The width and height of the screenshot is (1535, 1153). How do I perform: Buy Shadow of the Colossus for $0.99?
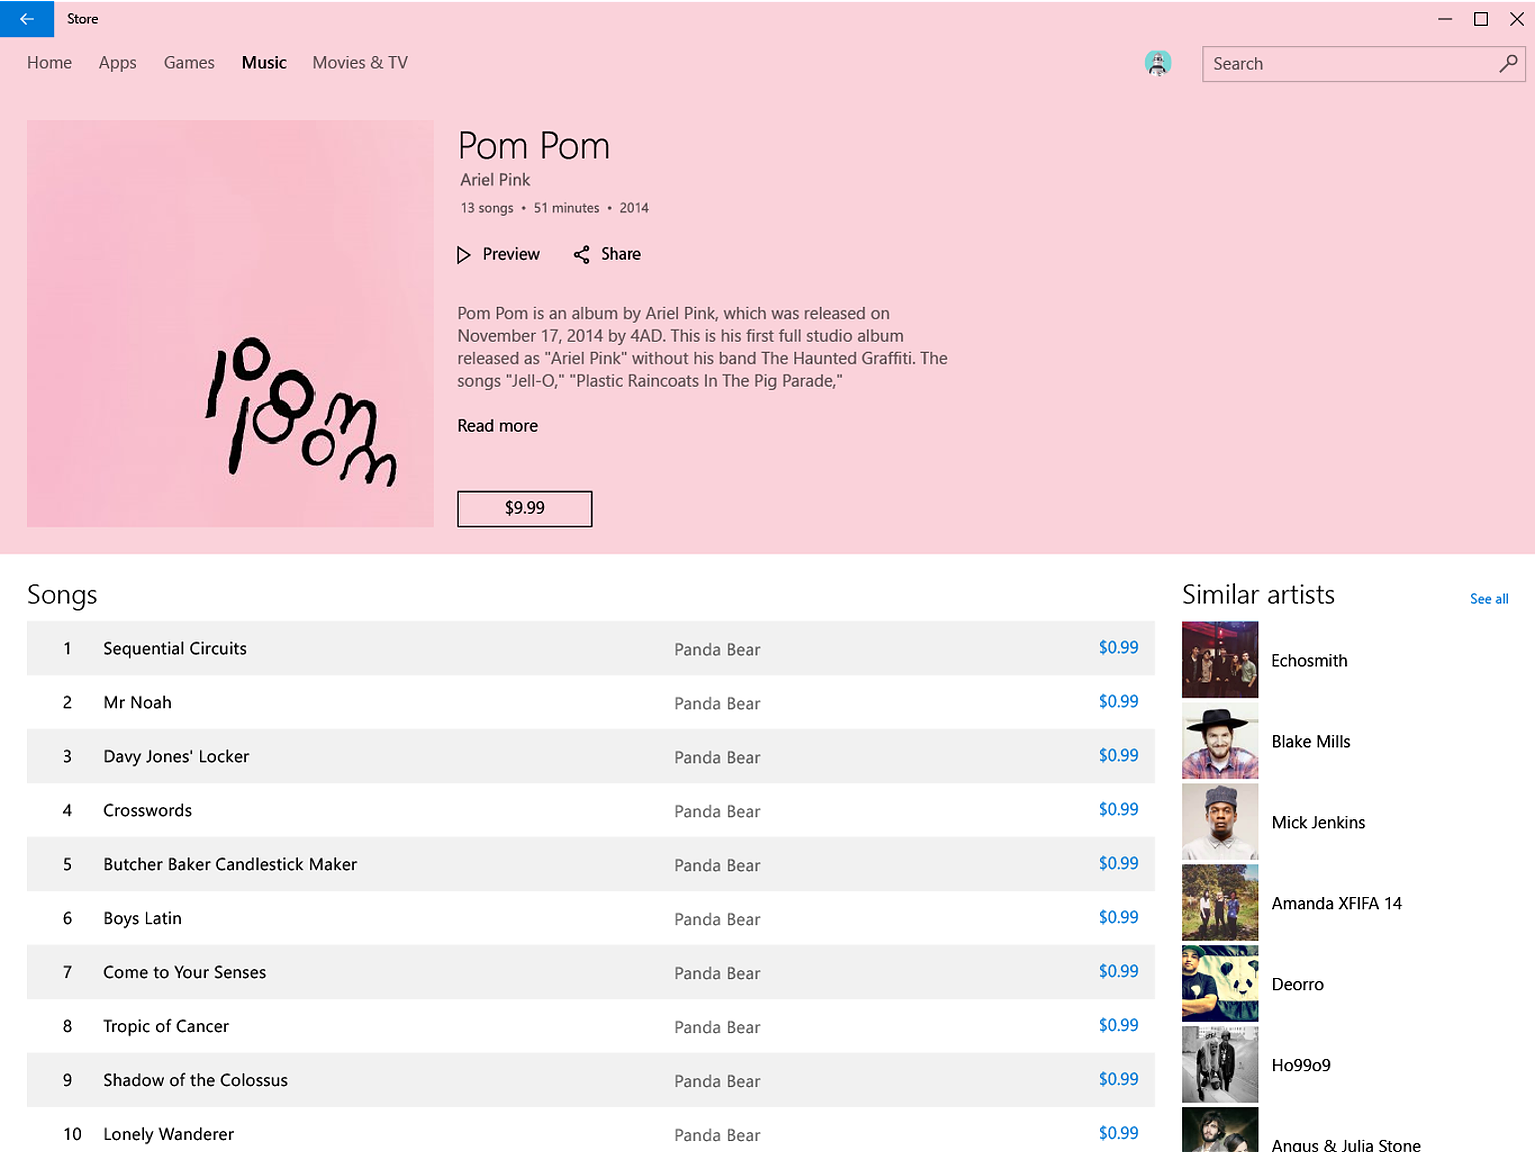coord(1118,1080)
